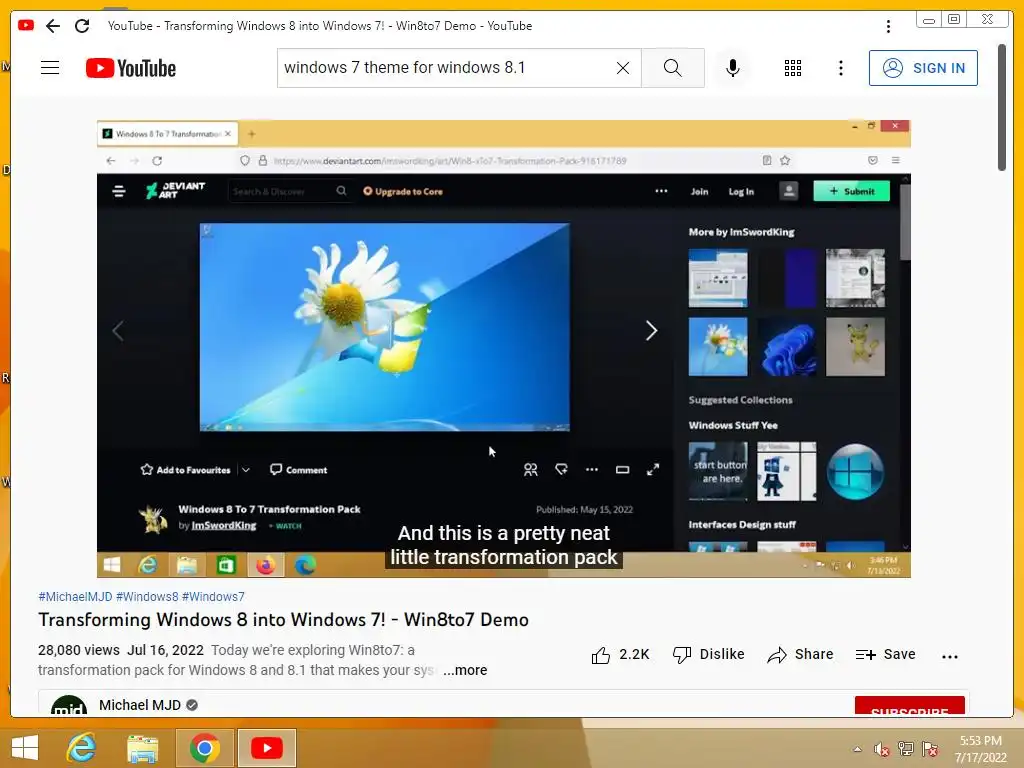Open more actions ellipsis beside Save
This screenshot has height=768, width=1024.
(x=950, y=656)
